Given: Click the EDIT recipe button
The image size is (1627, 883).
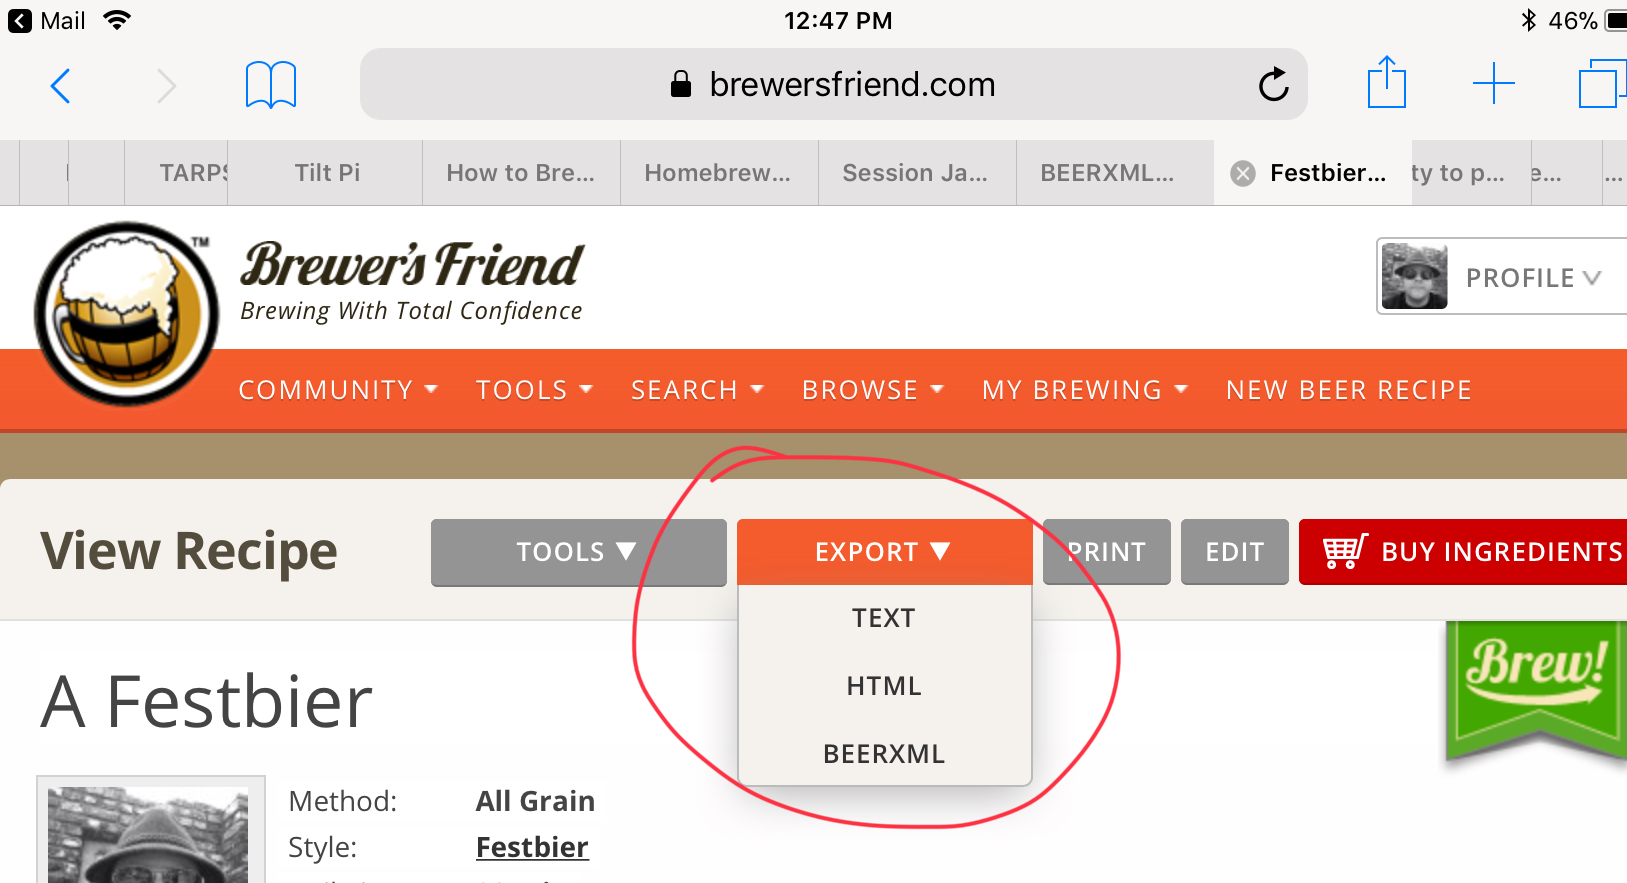Looking at the screenshot, I should (1235, 552).
